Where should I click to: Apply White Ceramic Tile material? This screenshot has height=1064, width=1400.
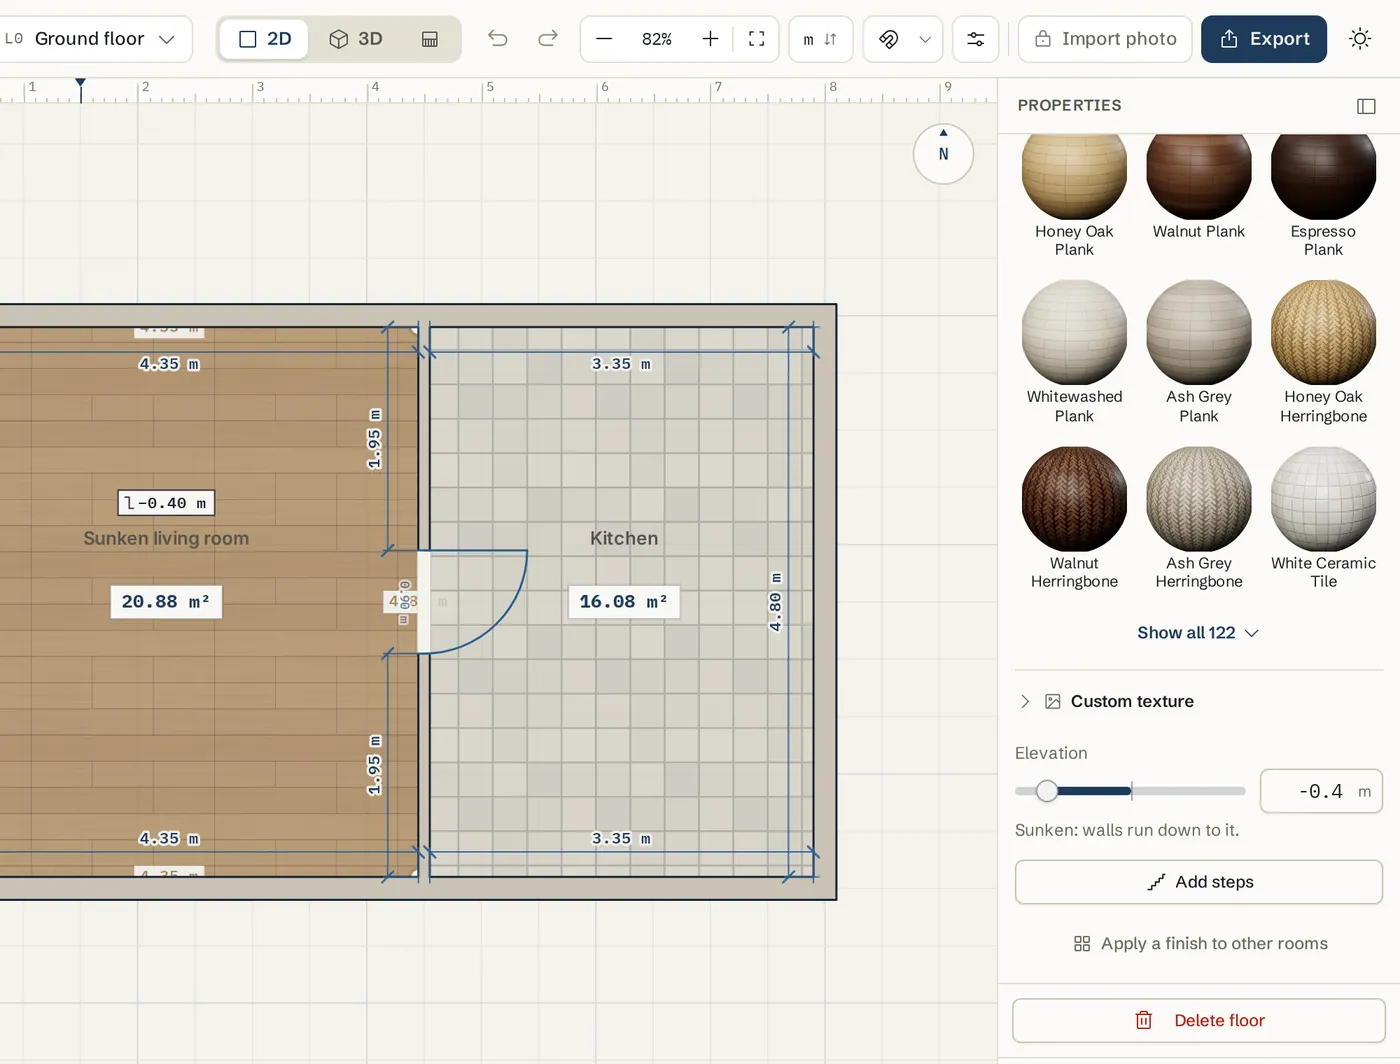pos(1323,518)
